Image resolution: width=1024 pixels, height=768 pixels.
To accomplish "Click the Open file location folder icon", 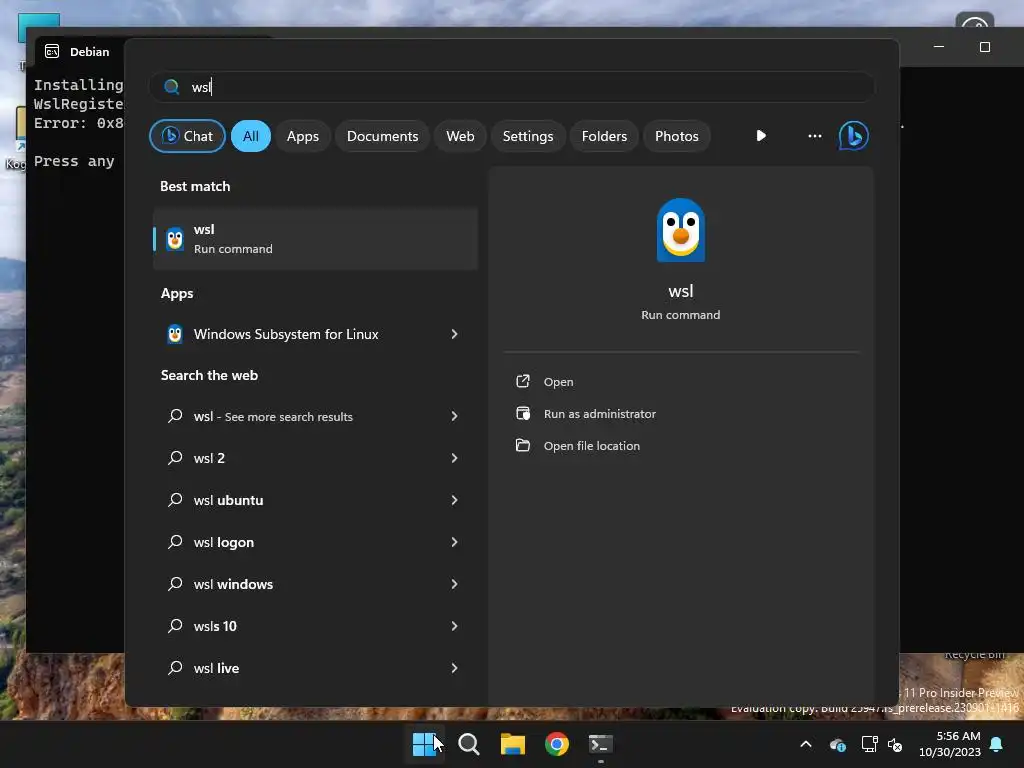I will [x=522, y=445].
